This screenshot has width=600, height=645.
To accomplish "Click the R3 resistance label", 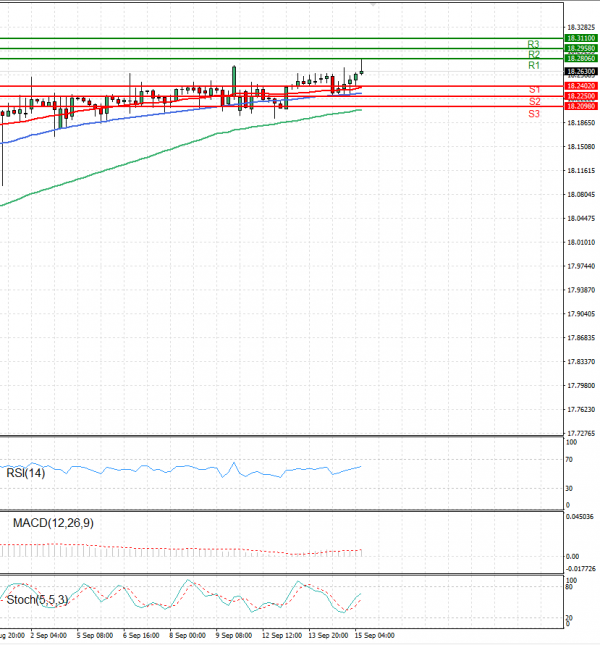I will [533, 44].
